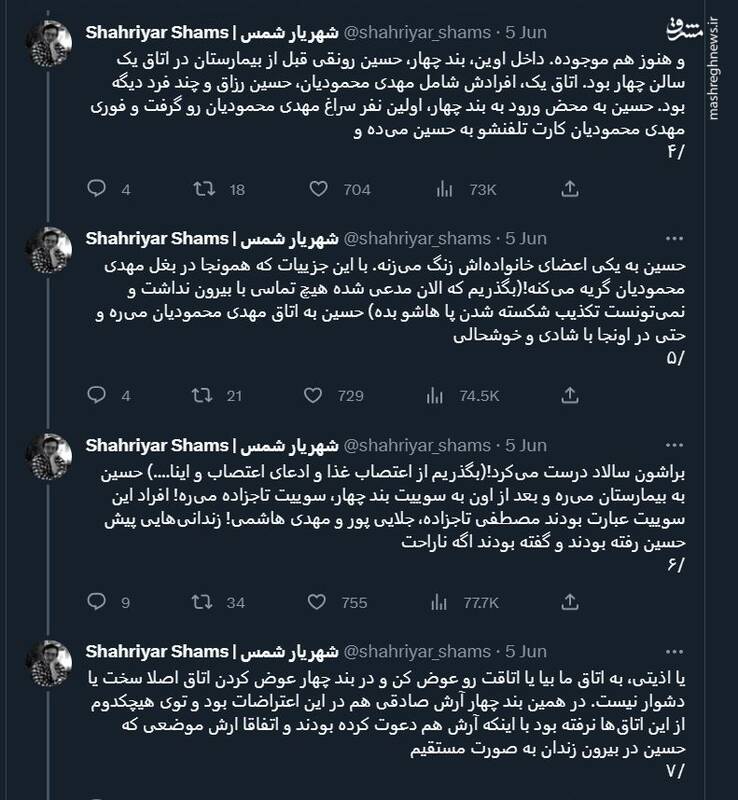
Task: Open more options on third tweet
Action: (x=650, y=445)
